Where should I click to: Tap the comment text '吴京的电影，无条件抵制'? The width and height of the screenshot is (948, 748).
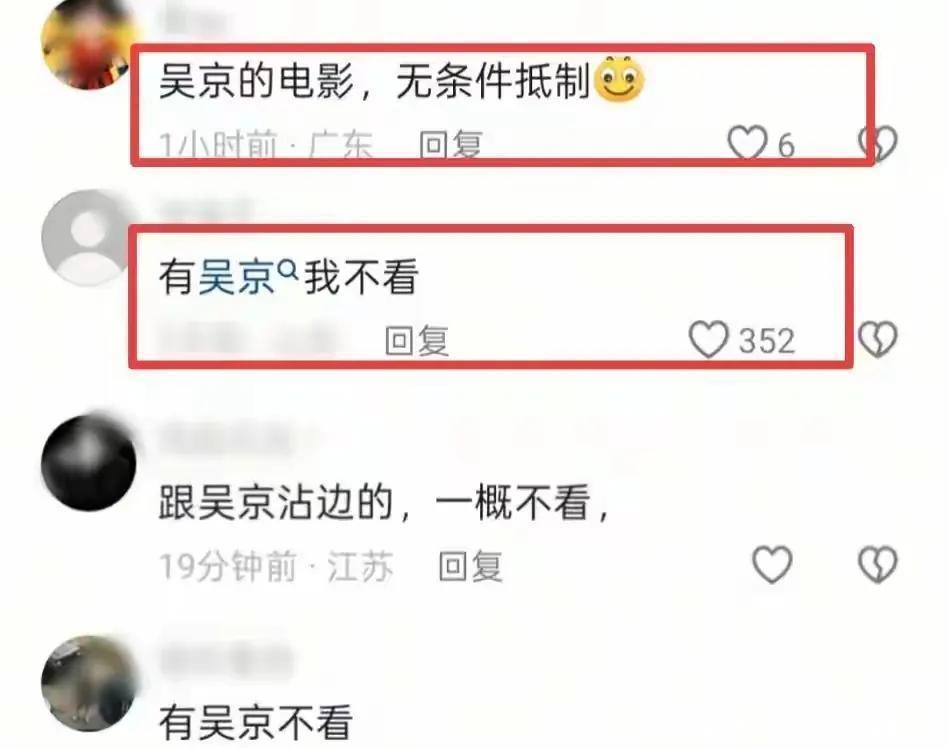[x=374, y=80]
